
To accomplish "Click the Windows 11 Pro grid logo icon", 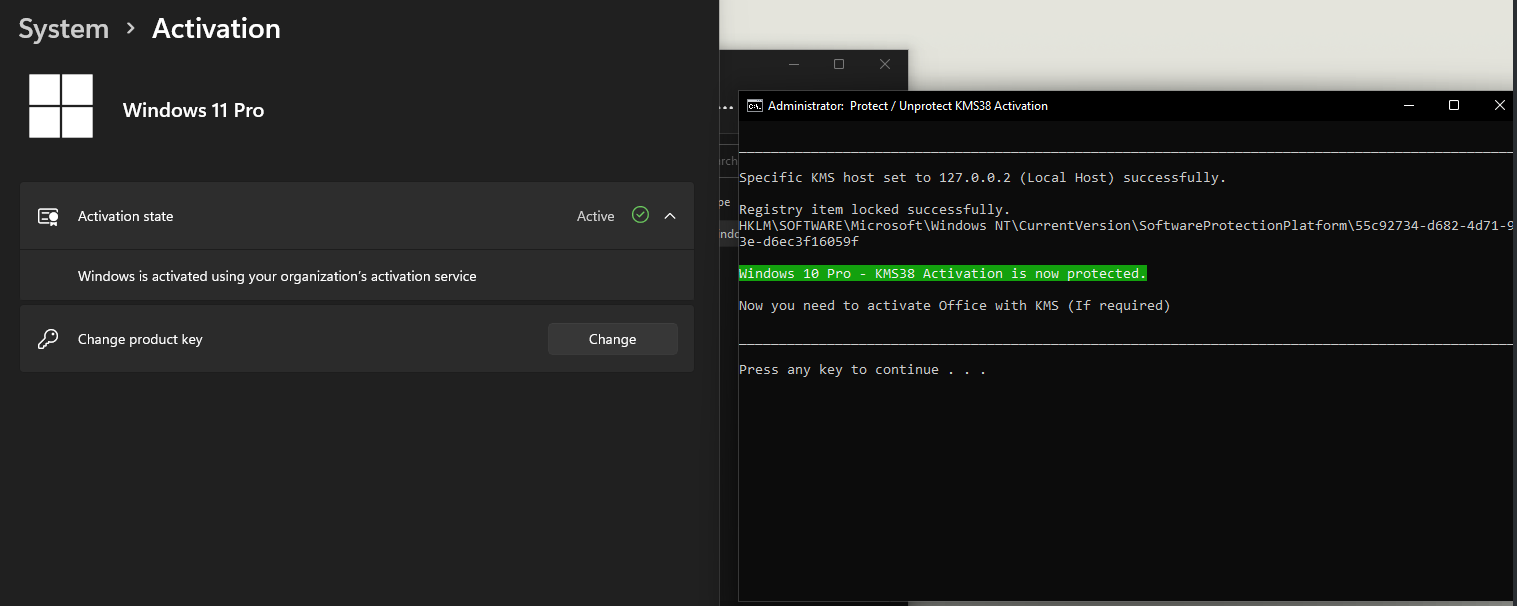I will pos(61,105).
